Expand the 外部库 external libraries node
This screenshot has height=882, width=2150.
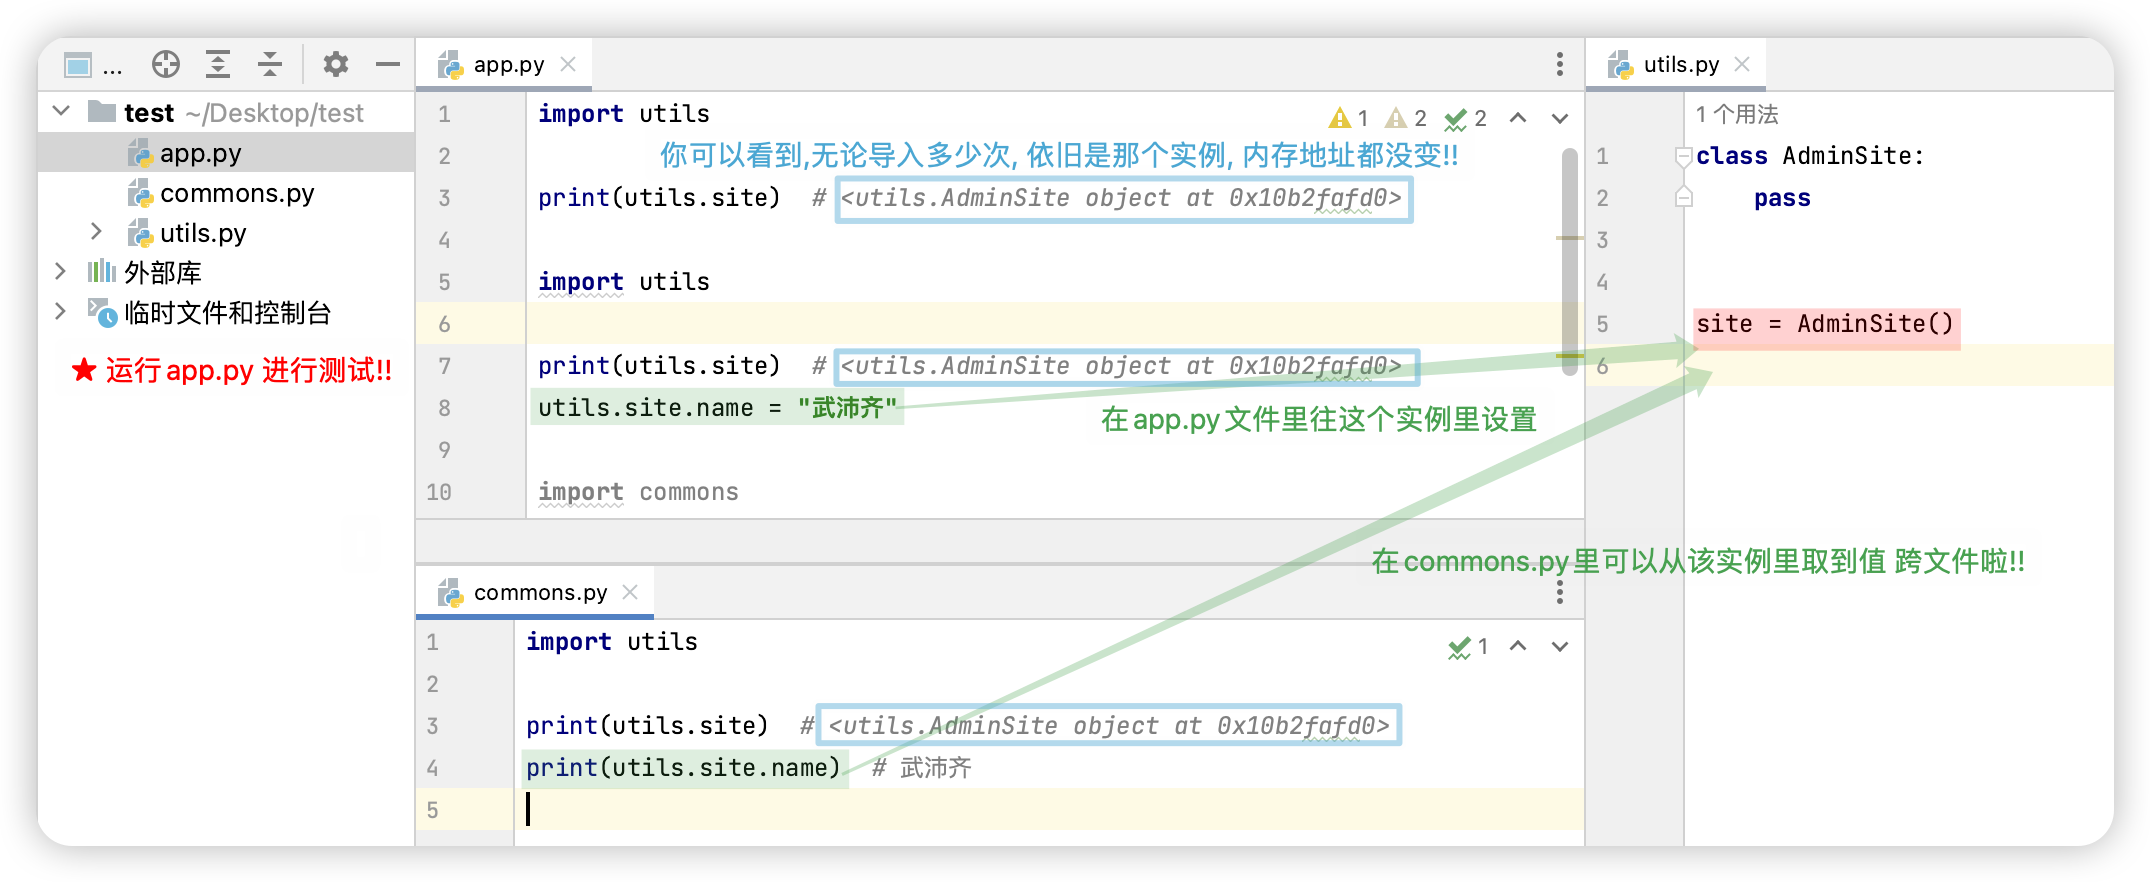coord(61,271)
